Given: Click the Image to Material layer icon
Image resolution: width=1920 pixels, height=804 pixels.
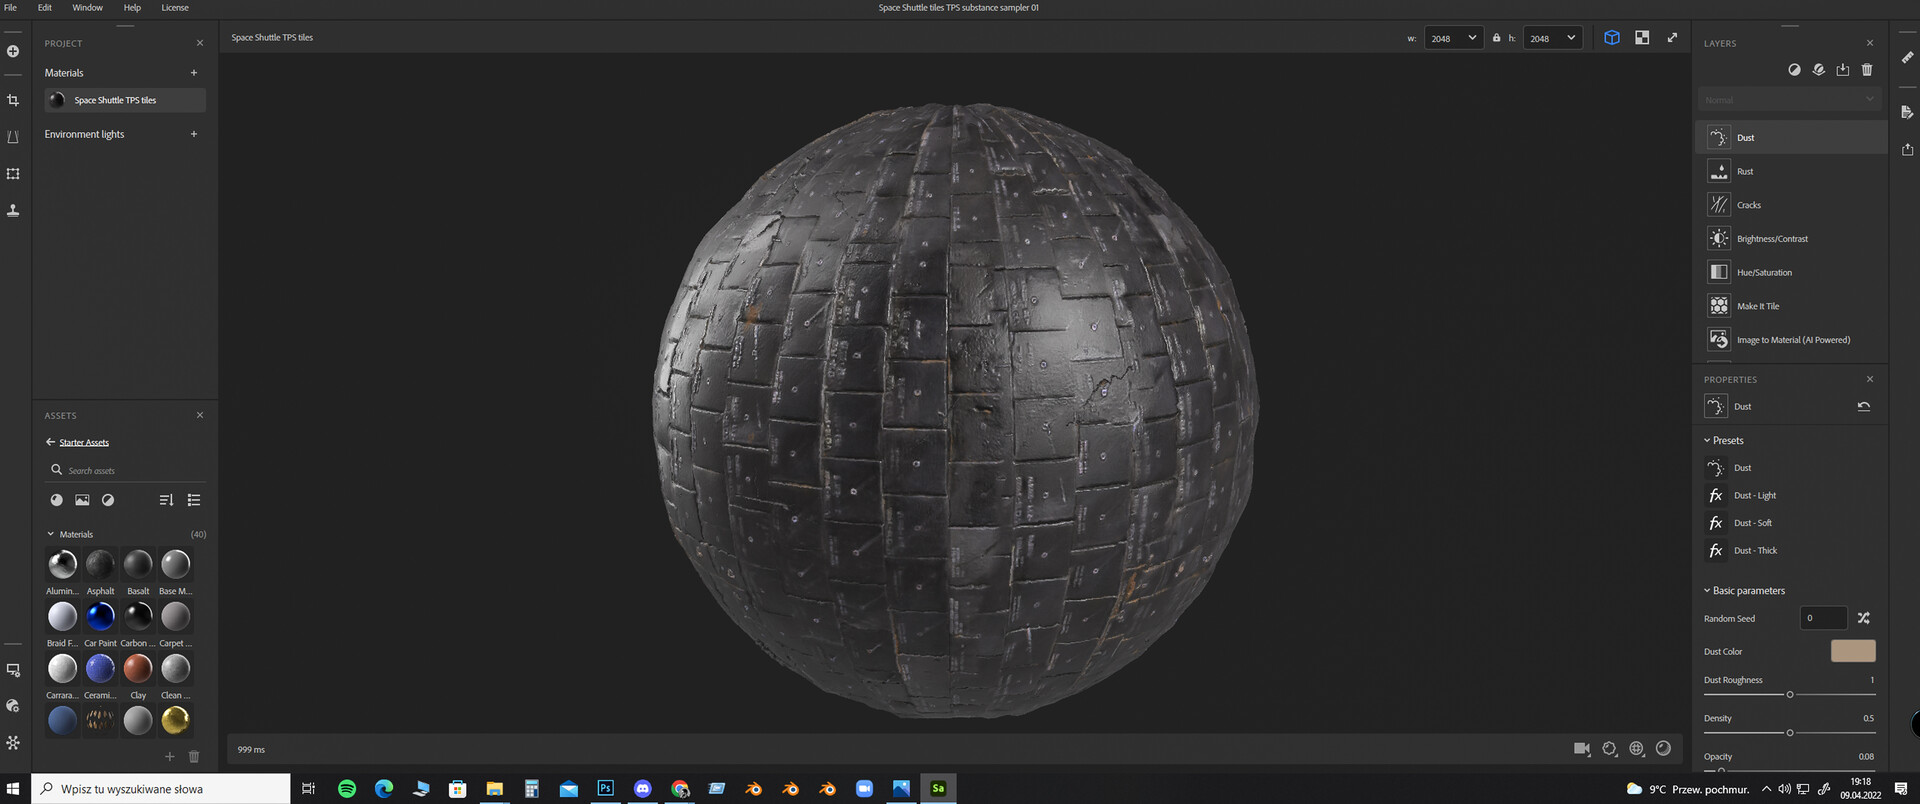Looking at the screenshot, I should click(1718, 340).
